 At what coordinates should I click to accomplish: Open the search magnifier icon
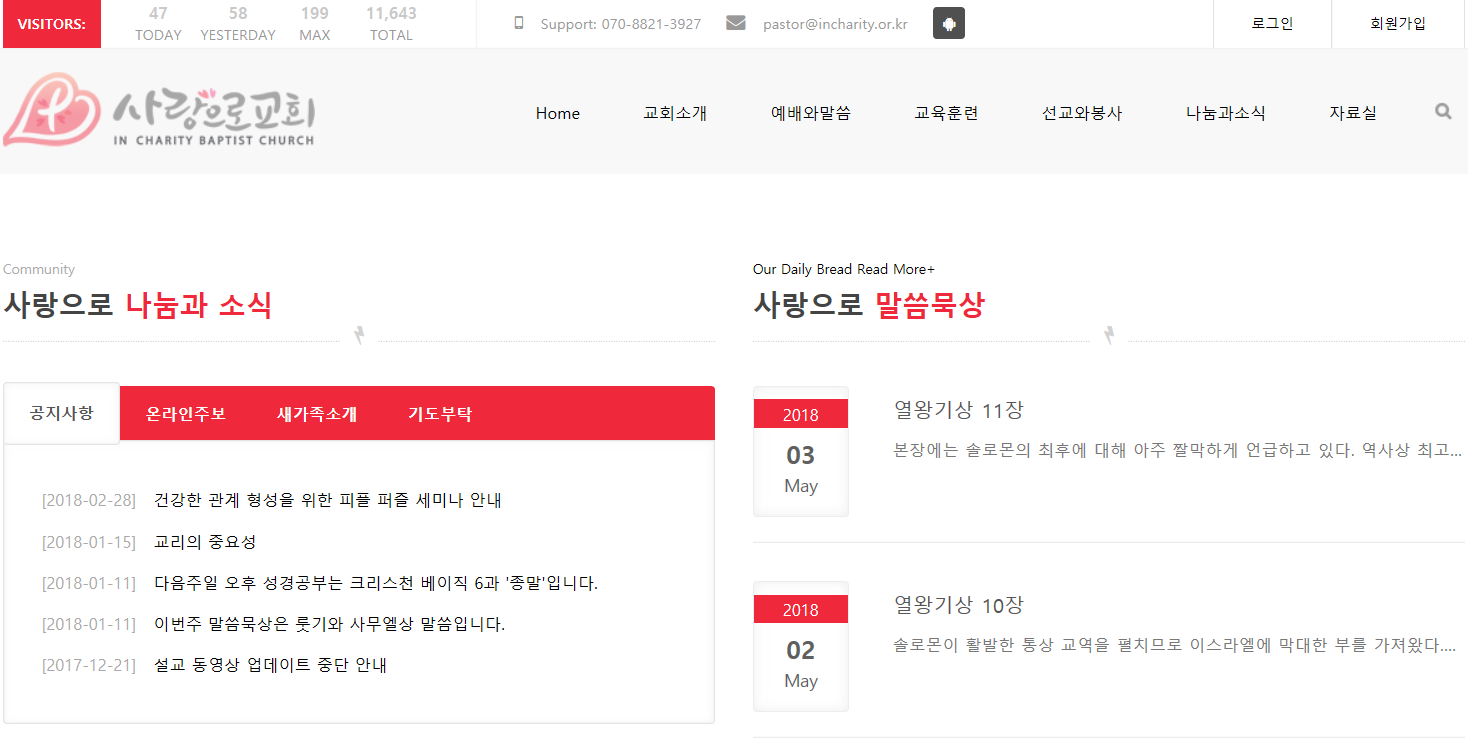point(1442,112)
